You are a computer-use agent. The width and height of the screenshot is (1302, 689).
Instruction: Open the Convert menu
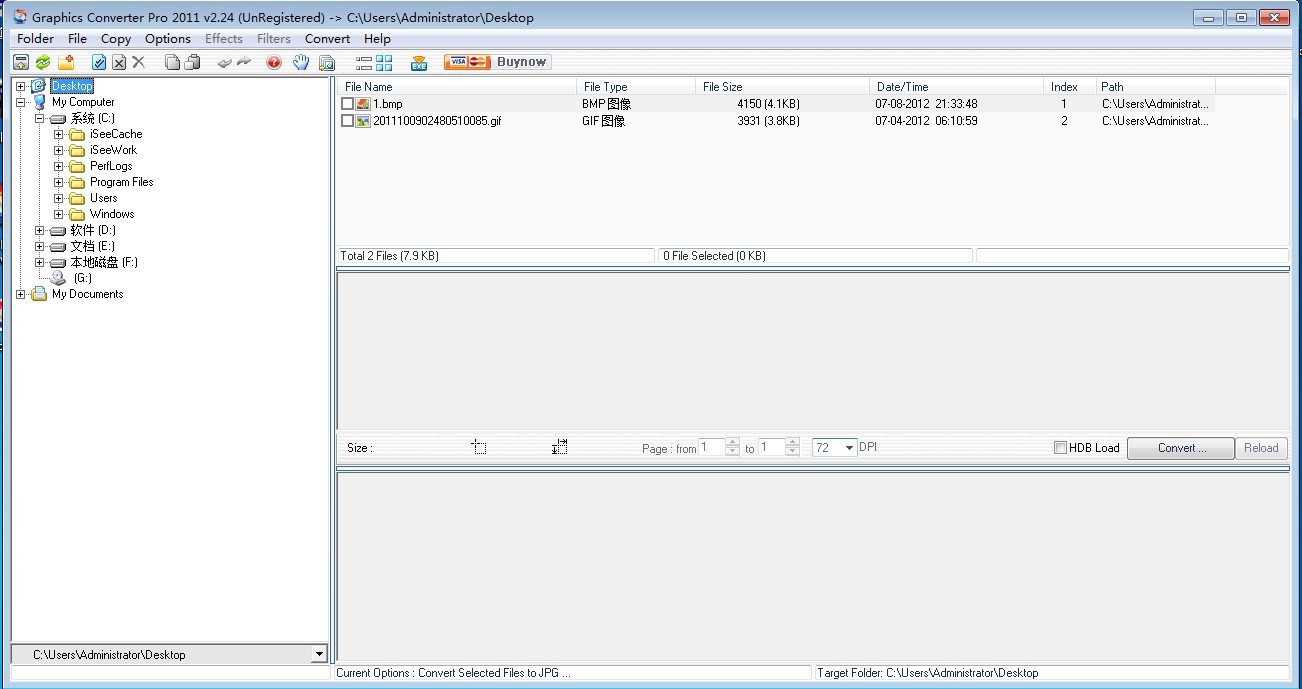[327, 39]
